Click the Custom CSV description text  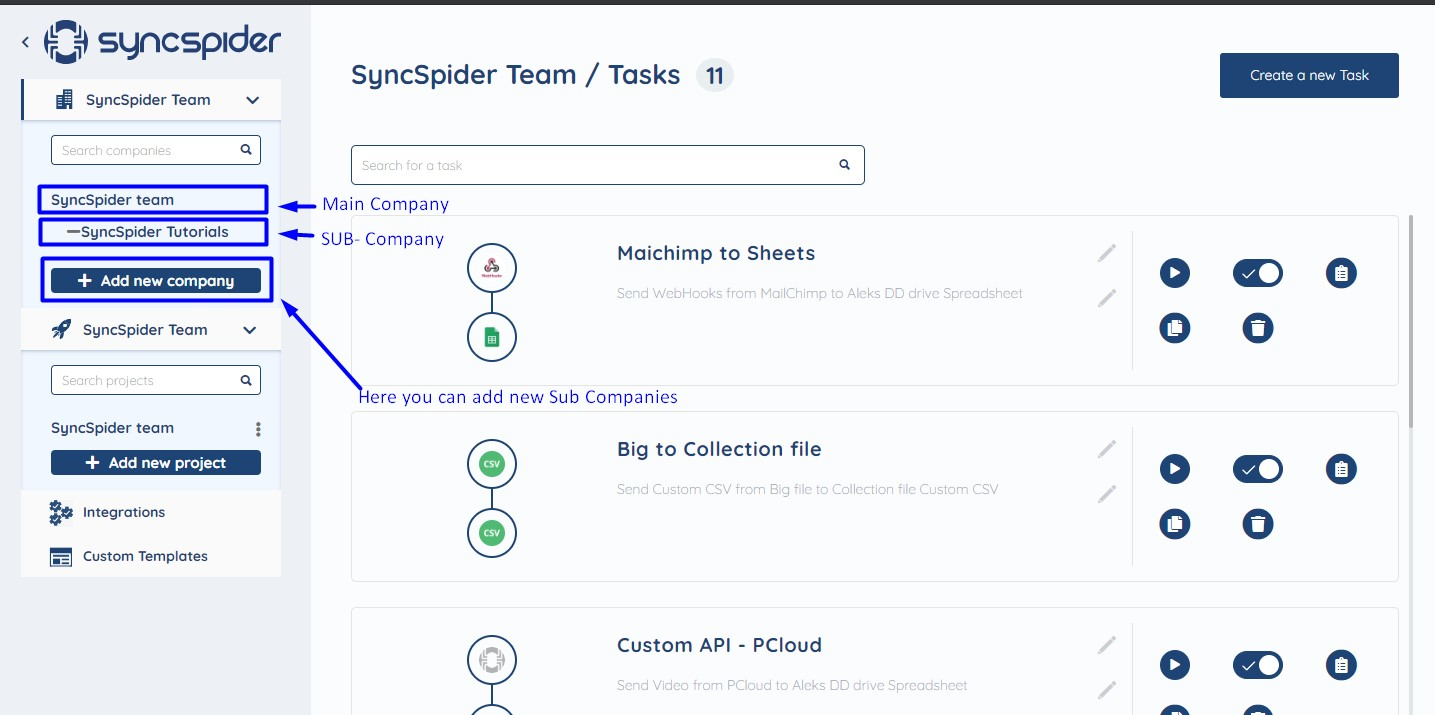[807, 489]
